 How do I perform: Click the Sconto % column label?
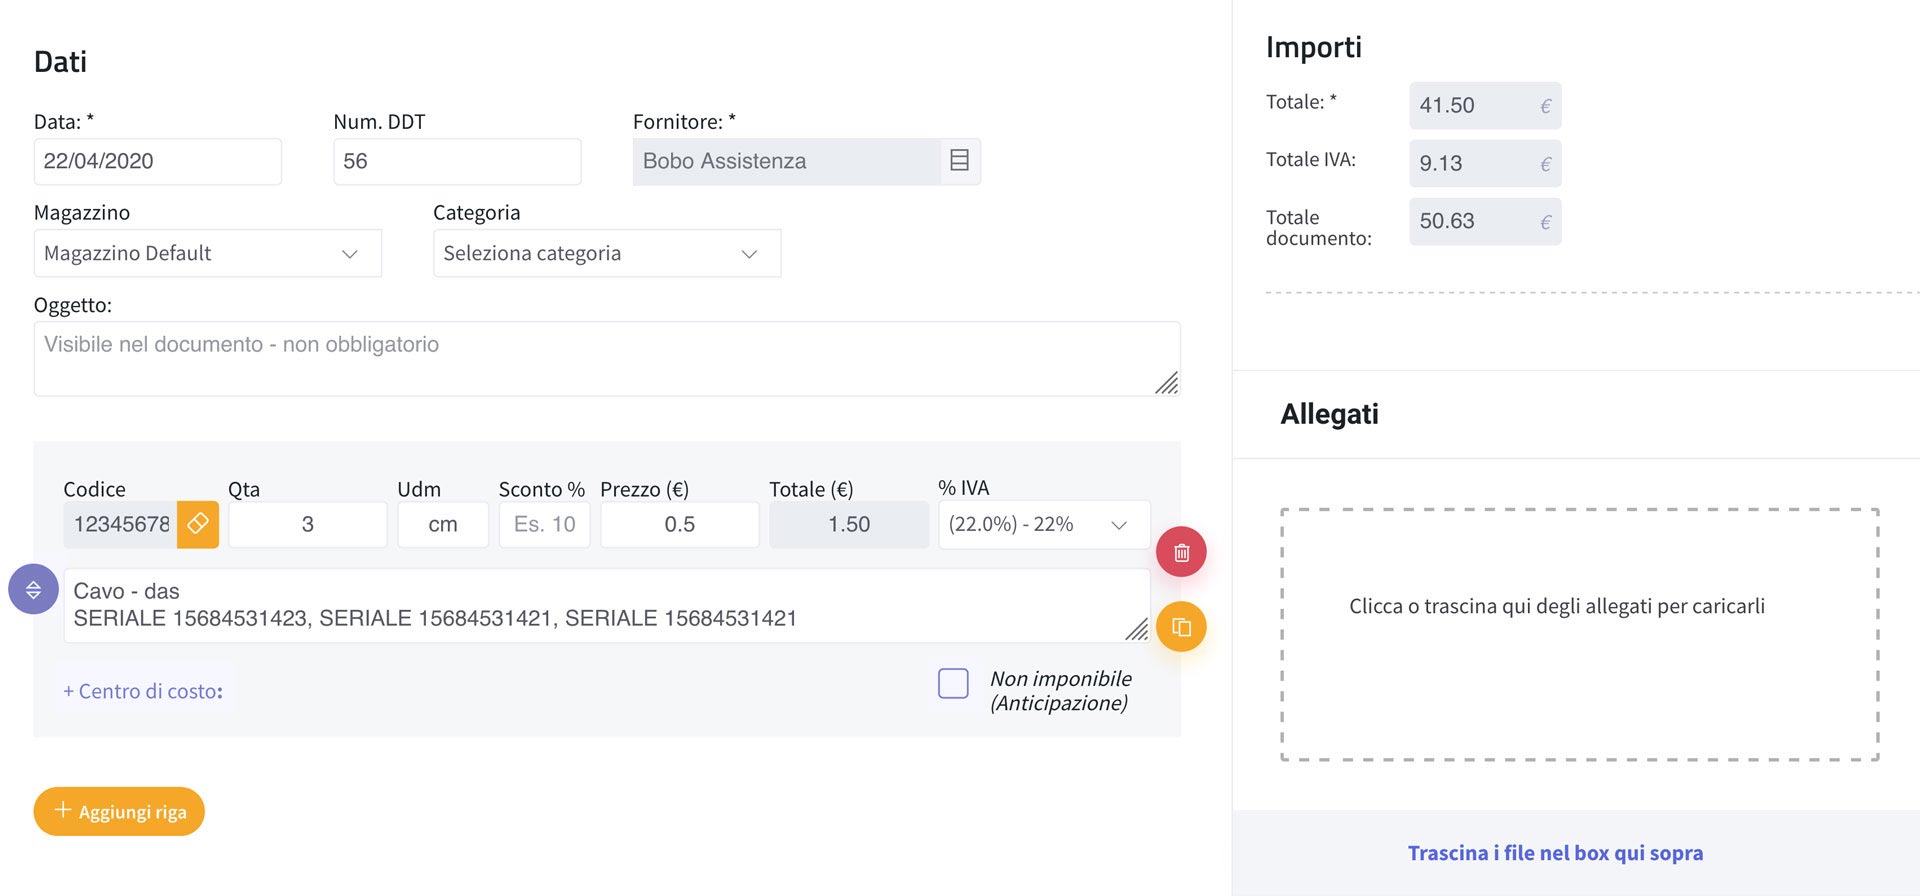coord(541,489)
